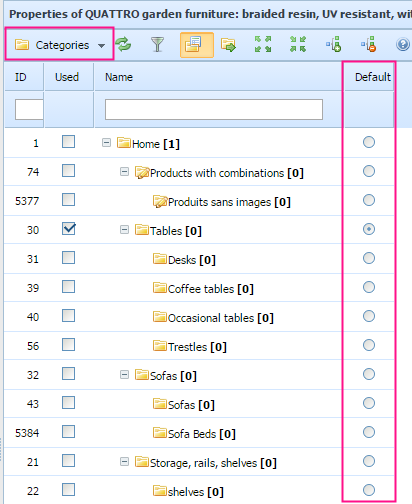Check the Used box for Home
The height and width of the screenshot is (504, 412).
point(68,142)
